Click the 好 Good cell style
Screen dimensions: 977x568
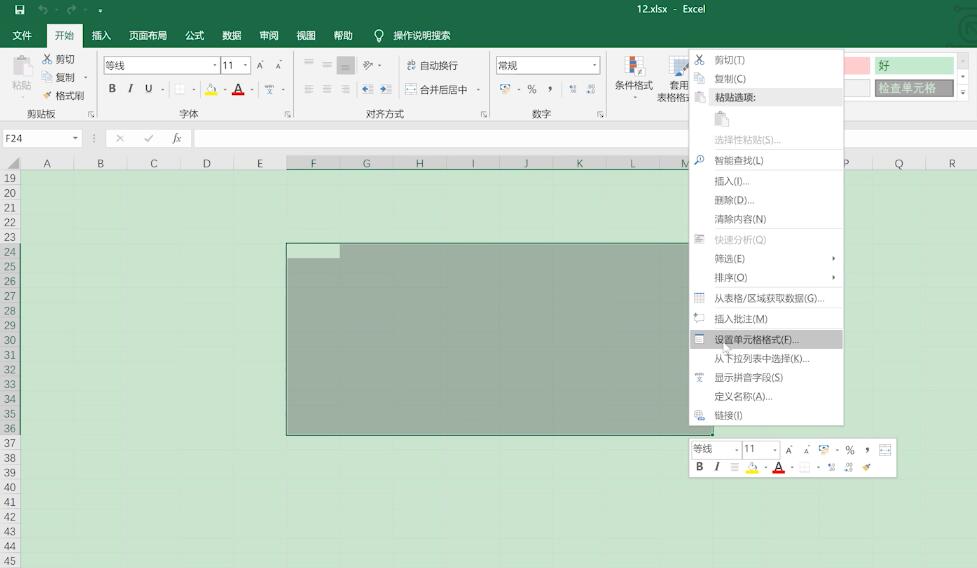[914, 65]
